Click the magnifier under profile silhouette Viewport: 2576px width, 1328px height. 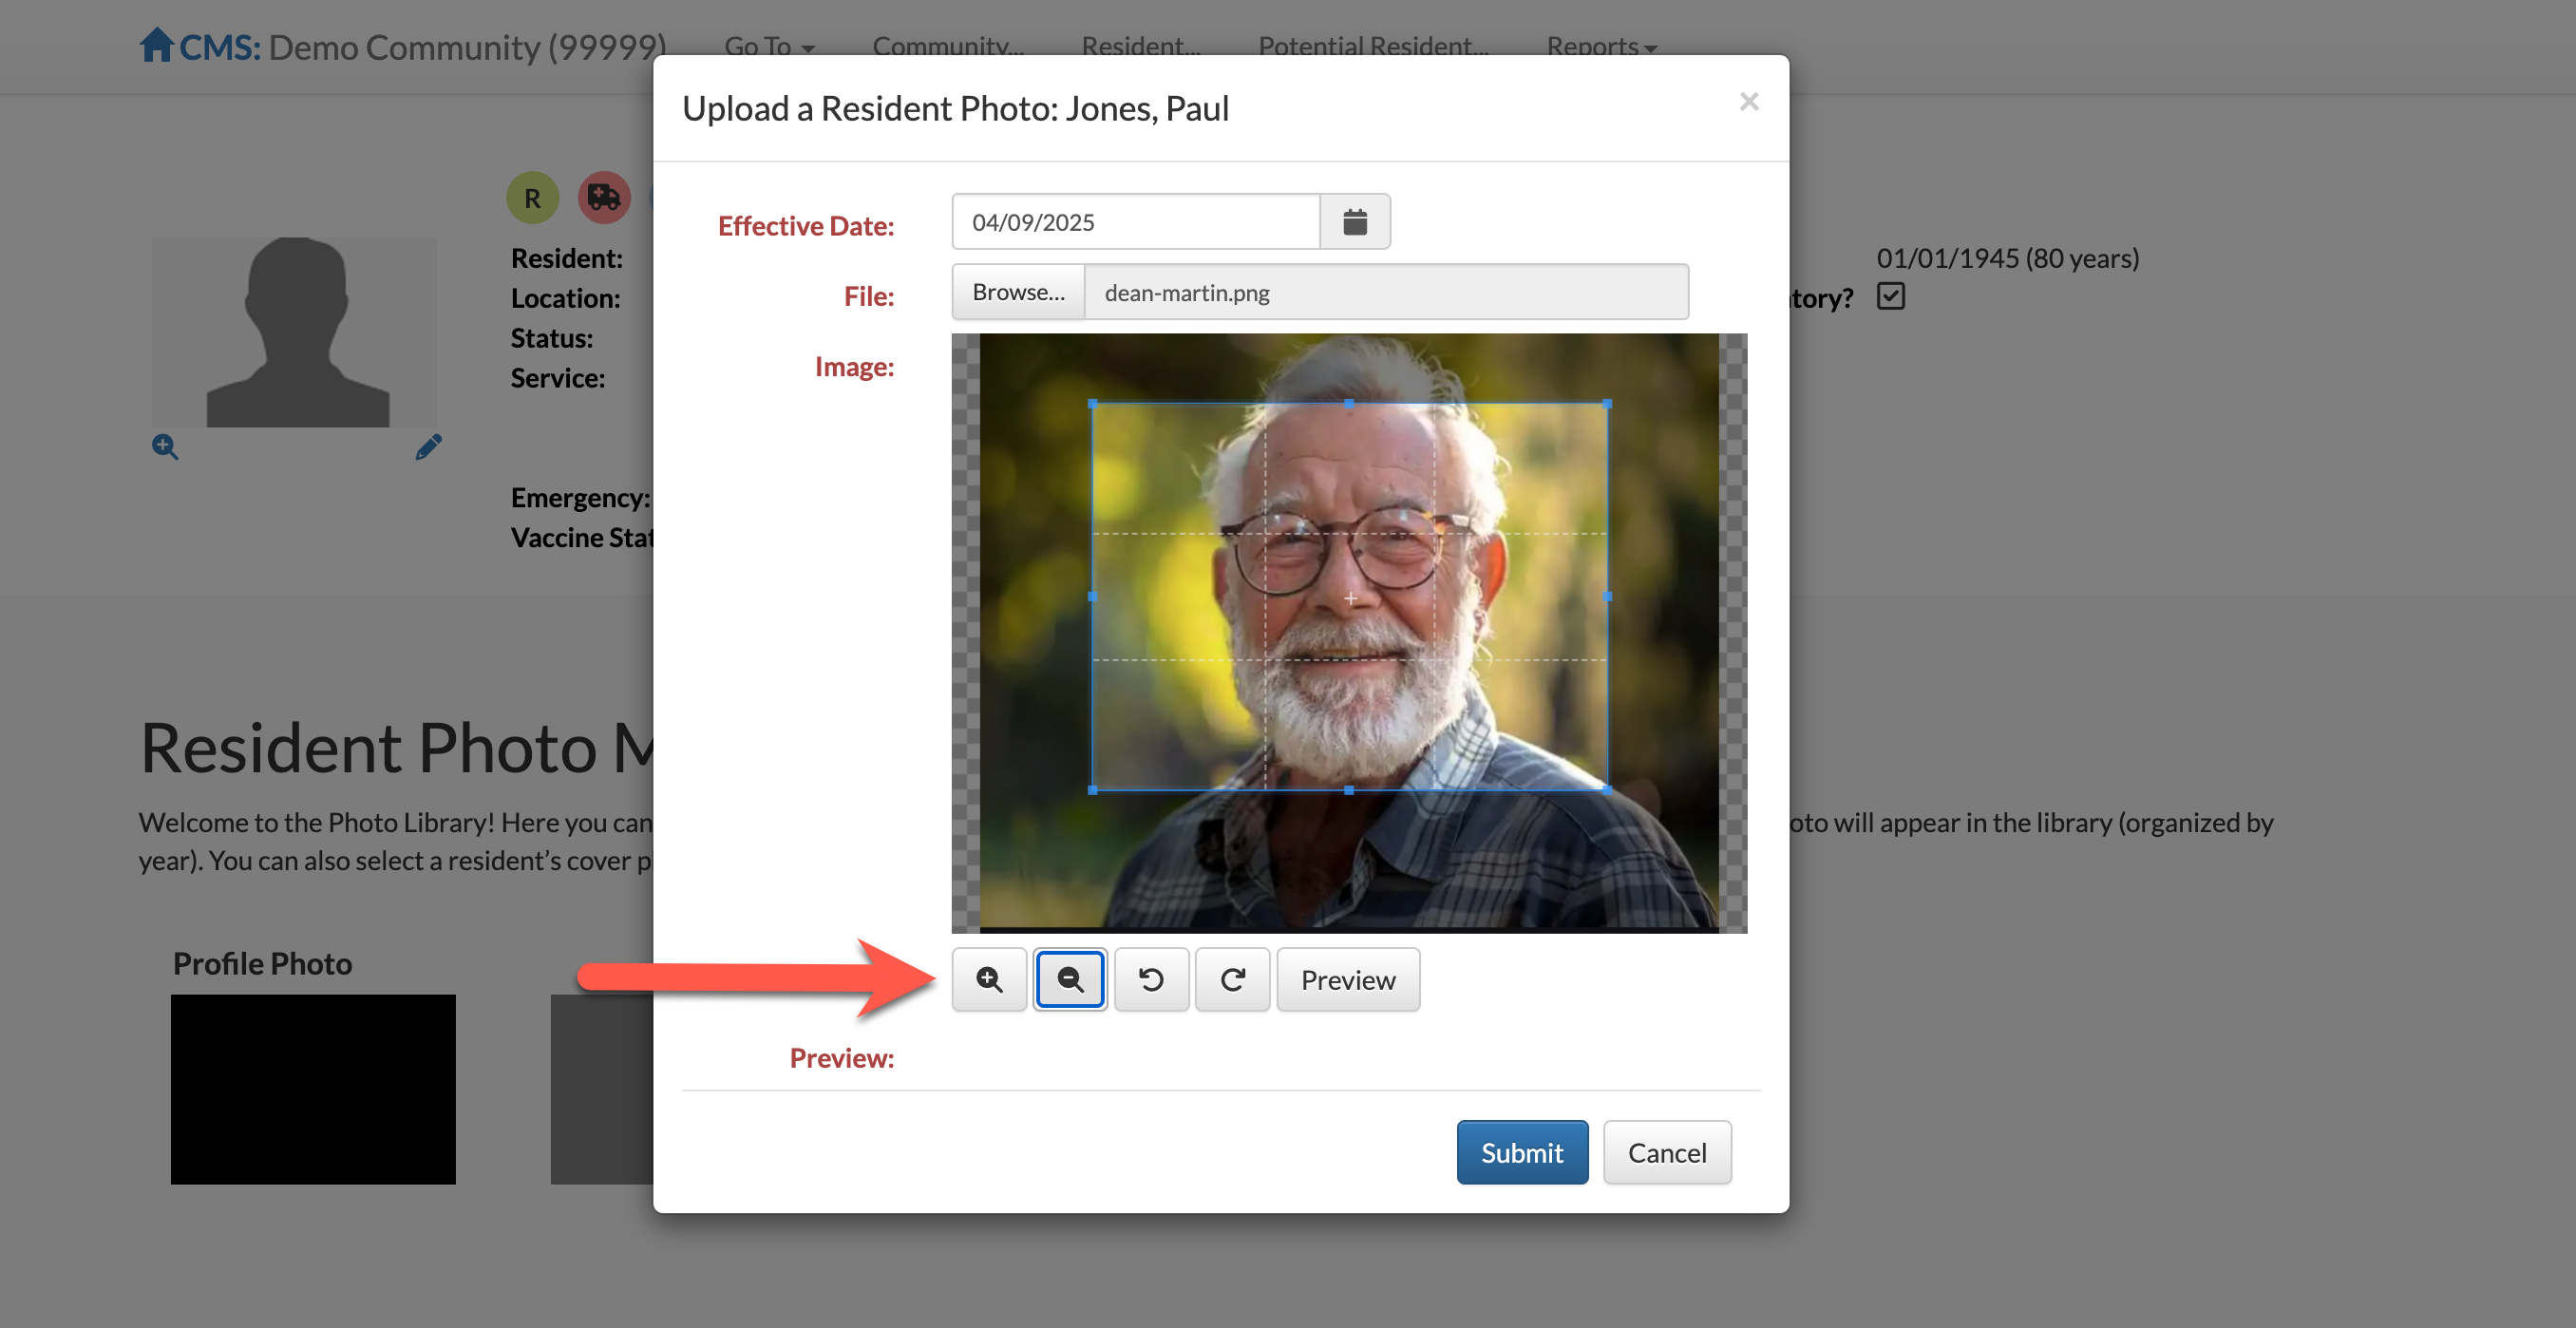(165, 446)
